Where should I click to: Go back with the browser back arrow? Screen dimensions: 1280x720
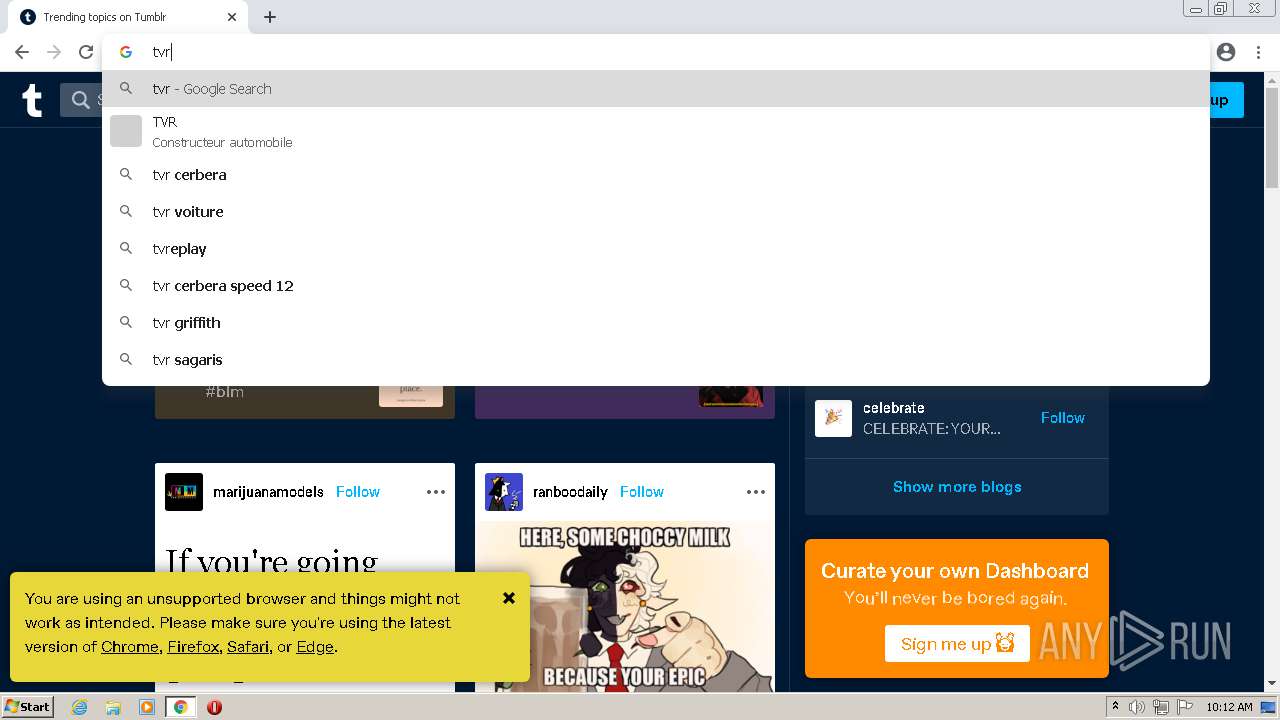[22, 52]
